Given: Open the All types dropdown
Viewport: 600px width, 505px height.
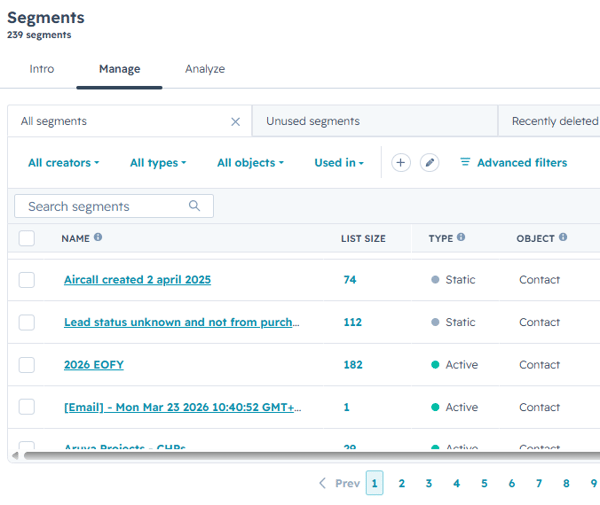Looking at the screenshot, I should (x=157, y=163).
